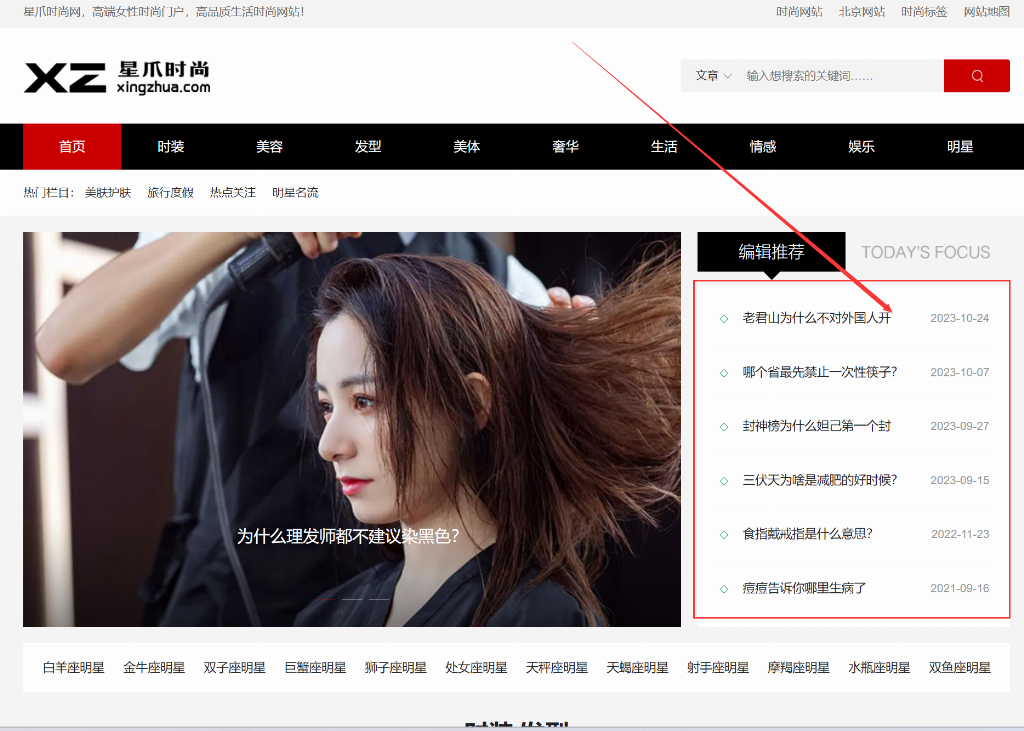The image size is (1024, 731).
Task: Select the second slider indicator dash
Action: point(352,599)
